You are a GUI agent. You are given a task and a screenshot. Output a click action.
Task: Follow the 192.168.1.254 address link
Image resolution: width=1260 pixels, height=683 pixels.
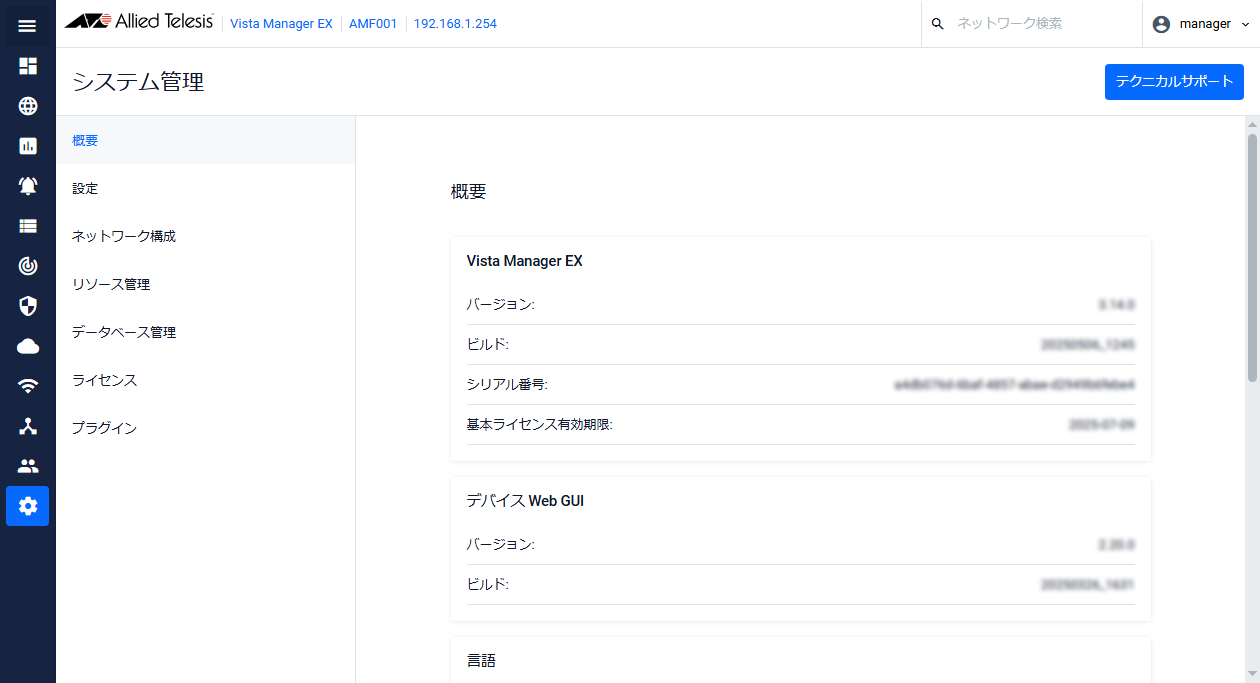455,24
